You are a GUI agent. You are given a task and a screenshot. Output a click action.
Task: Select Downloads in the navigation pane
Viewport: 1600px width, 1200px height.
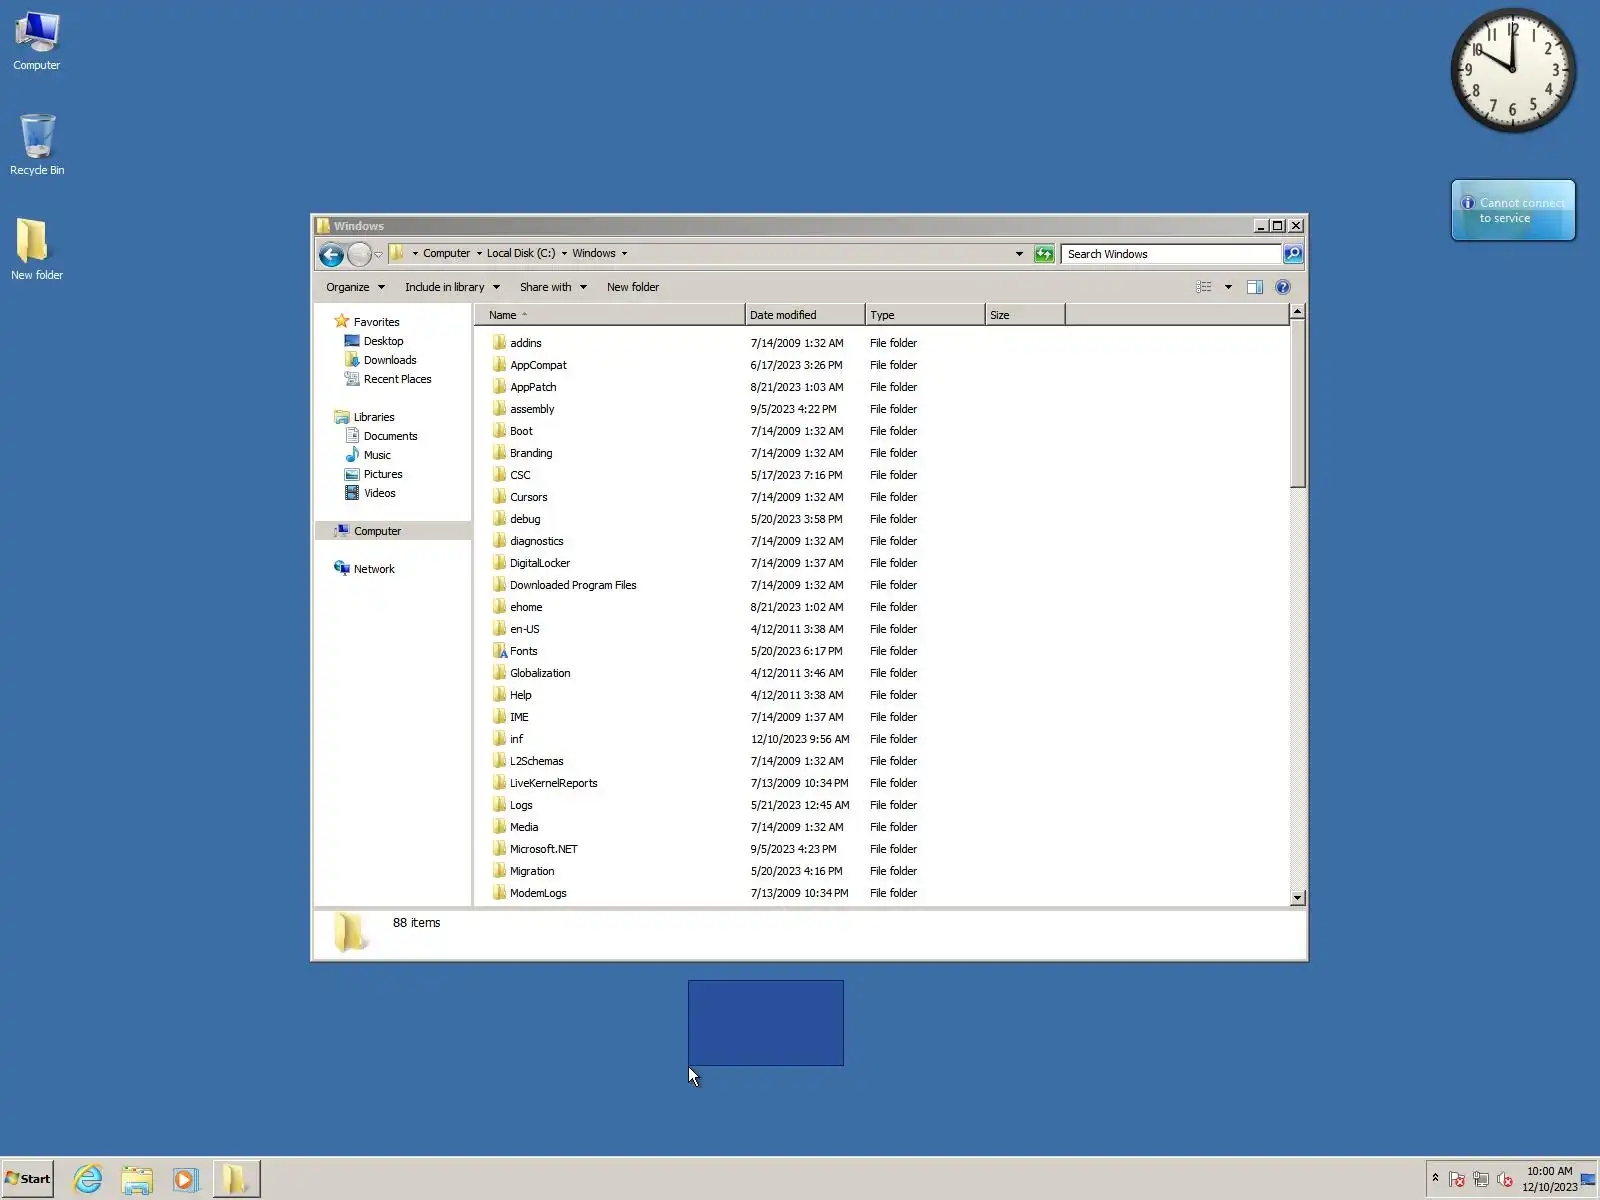(390, 360)
